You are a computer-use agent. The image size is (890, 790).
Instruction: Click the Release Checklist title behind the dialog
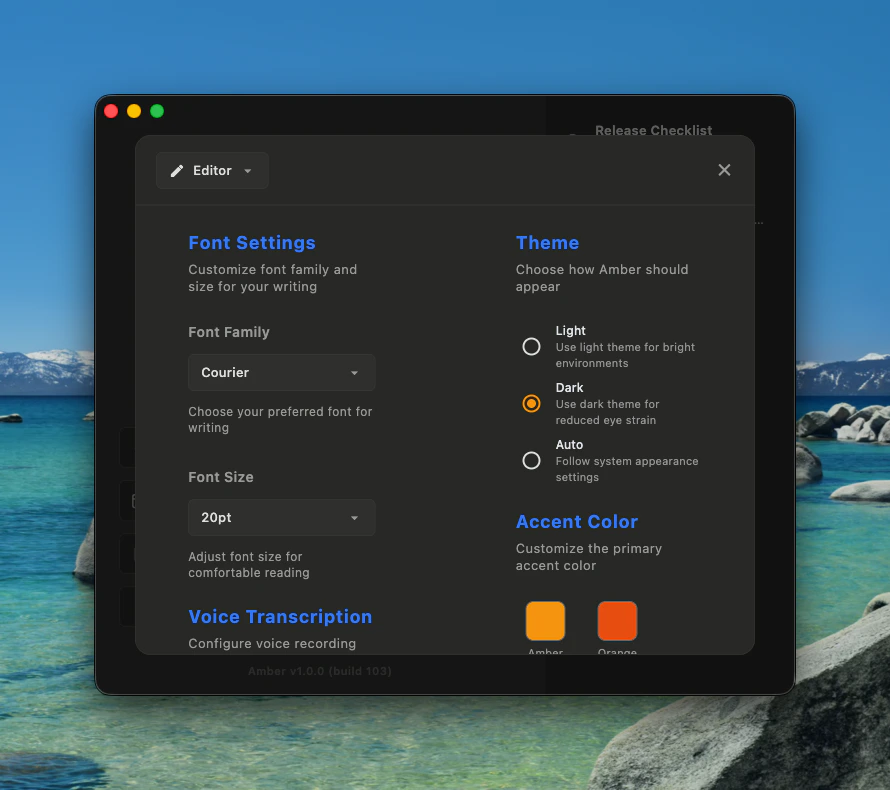(653, 130)
